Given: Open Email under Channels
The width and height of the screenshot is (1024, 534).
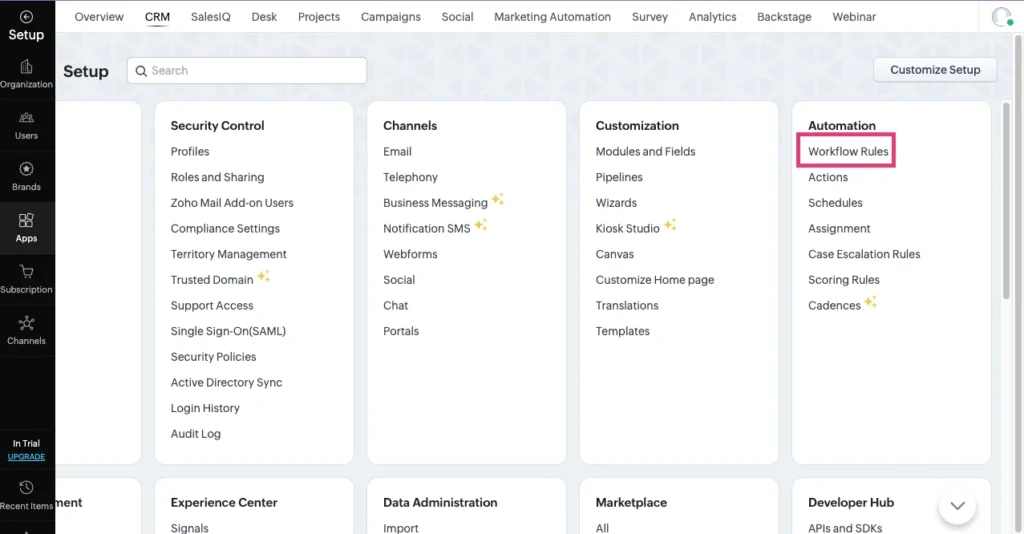Looking at the screenshot, I should 397,151.
